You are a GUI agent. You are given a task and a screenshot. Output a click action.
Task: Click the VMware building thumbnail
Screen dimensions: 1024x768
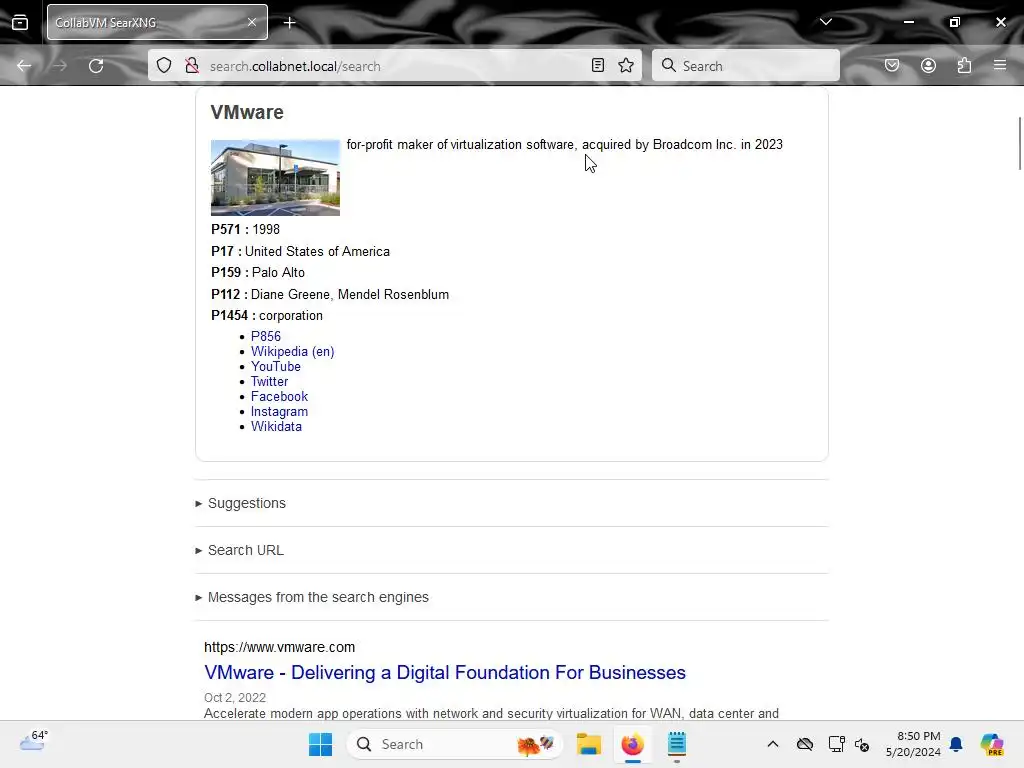click(276, 178)
